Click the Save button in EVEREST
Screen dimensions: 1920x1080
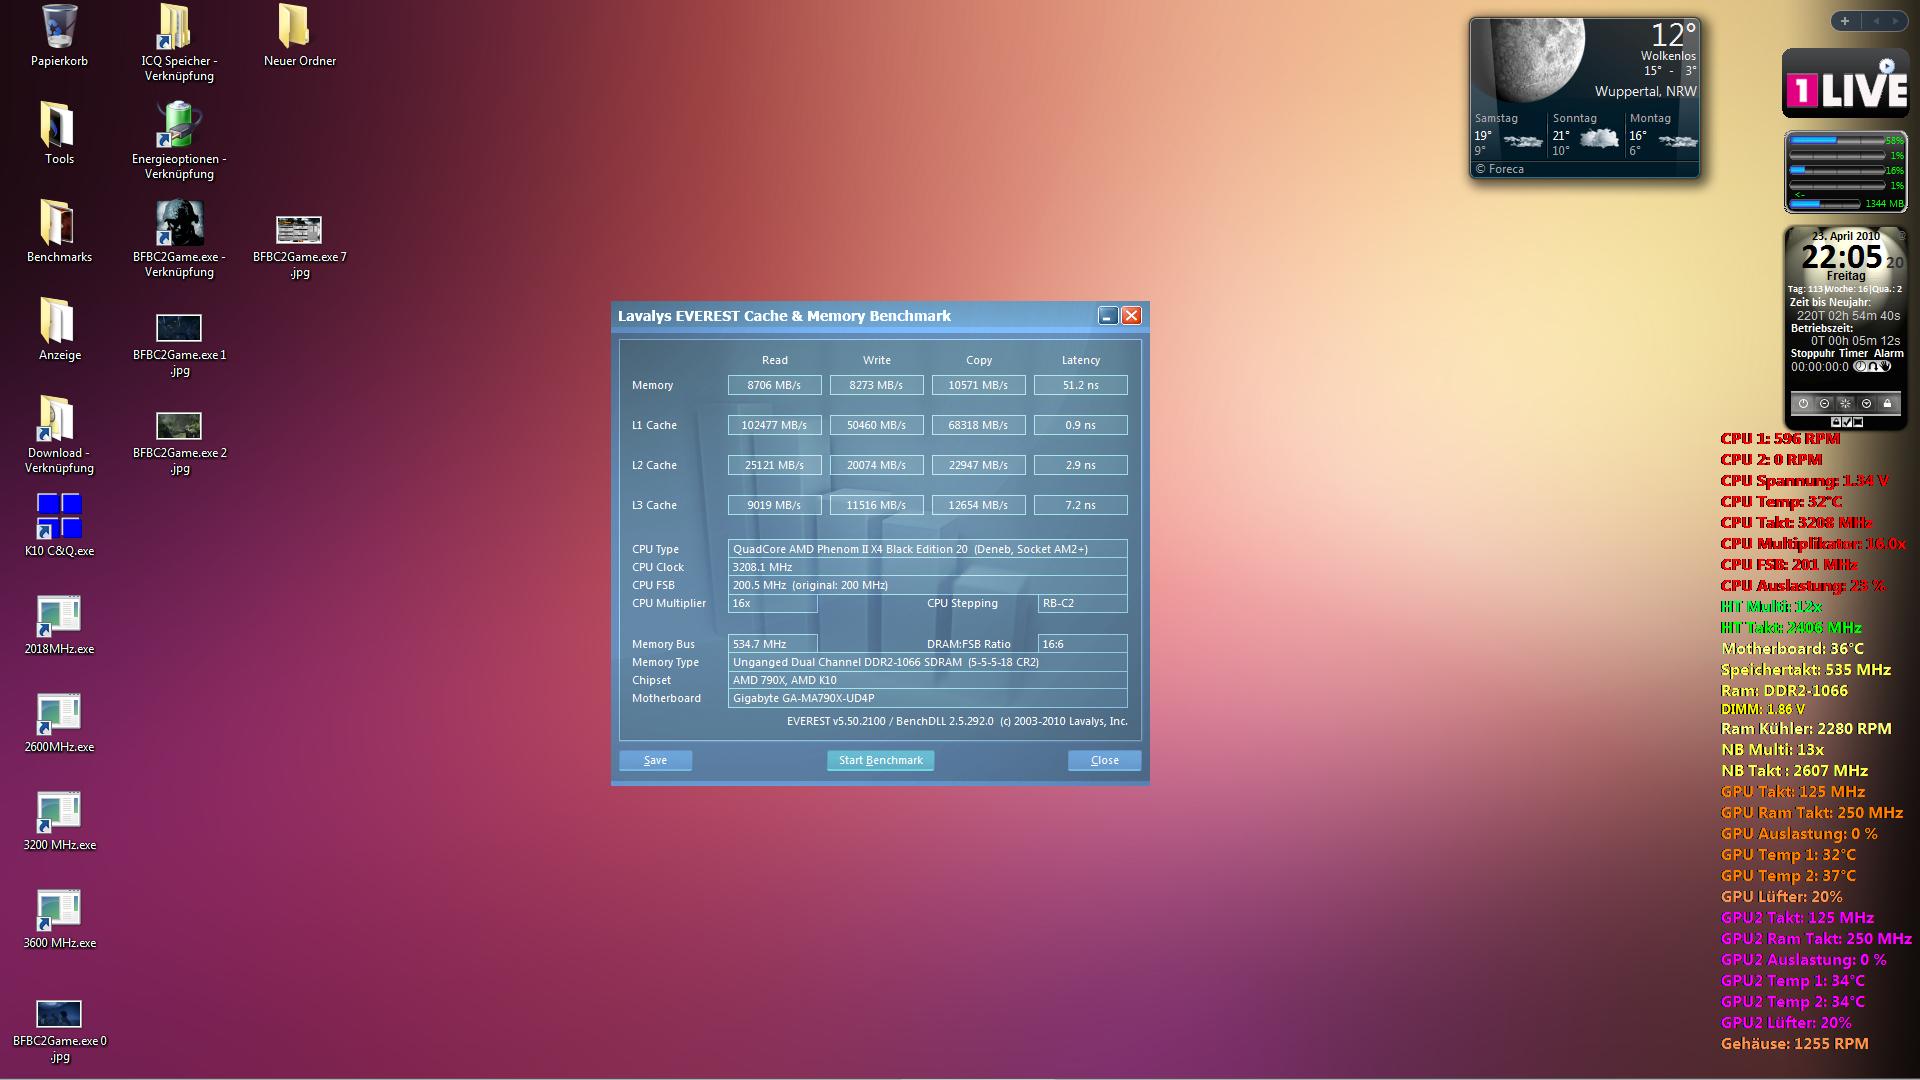[x=655, y=760]
